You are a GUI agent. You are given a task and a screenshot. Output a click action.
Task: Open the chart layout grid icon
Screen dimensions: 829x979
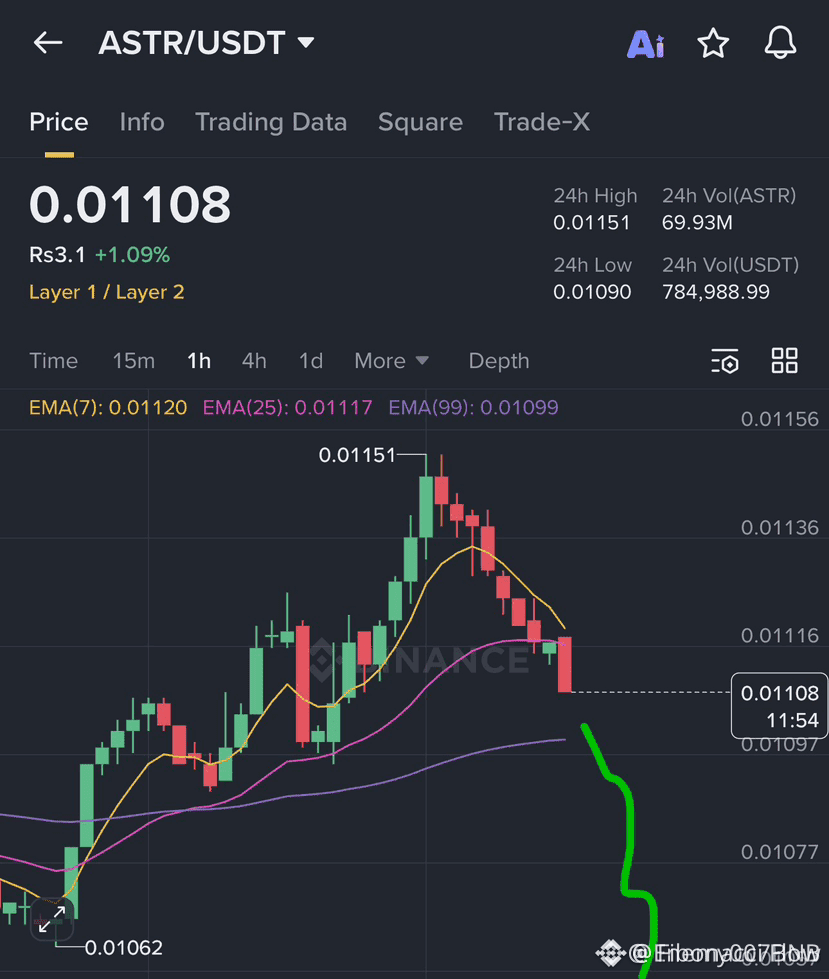[x=784, y=360]
